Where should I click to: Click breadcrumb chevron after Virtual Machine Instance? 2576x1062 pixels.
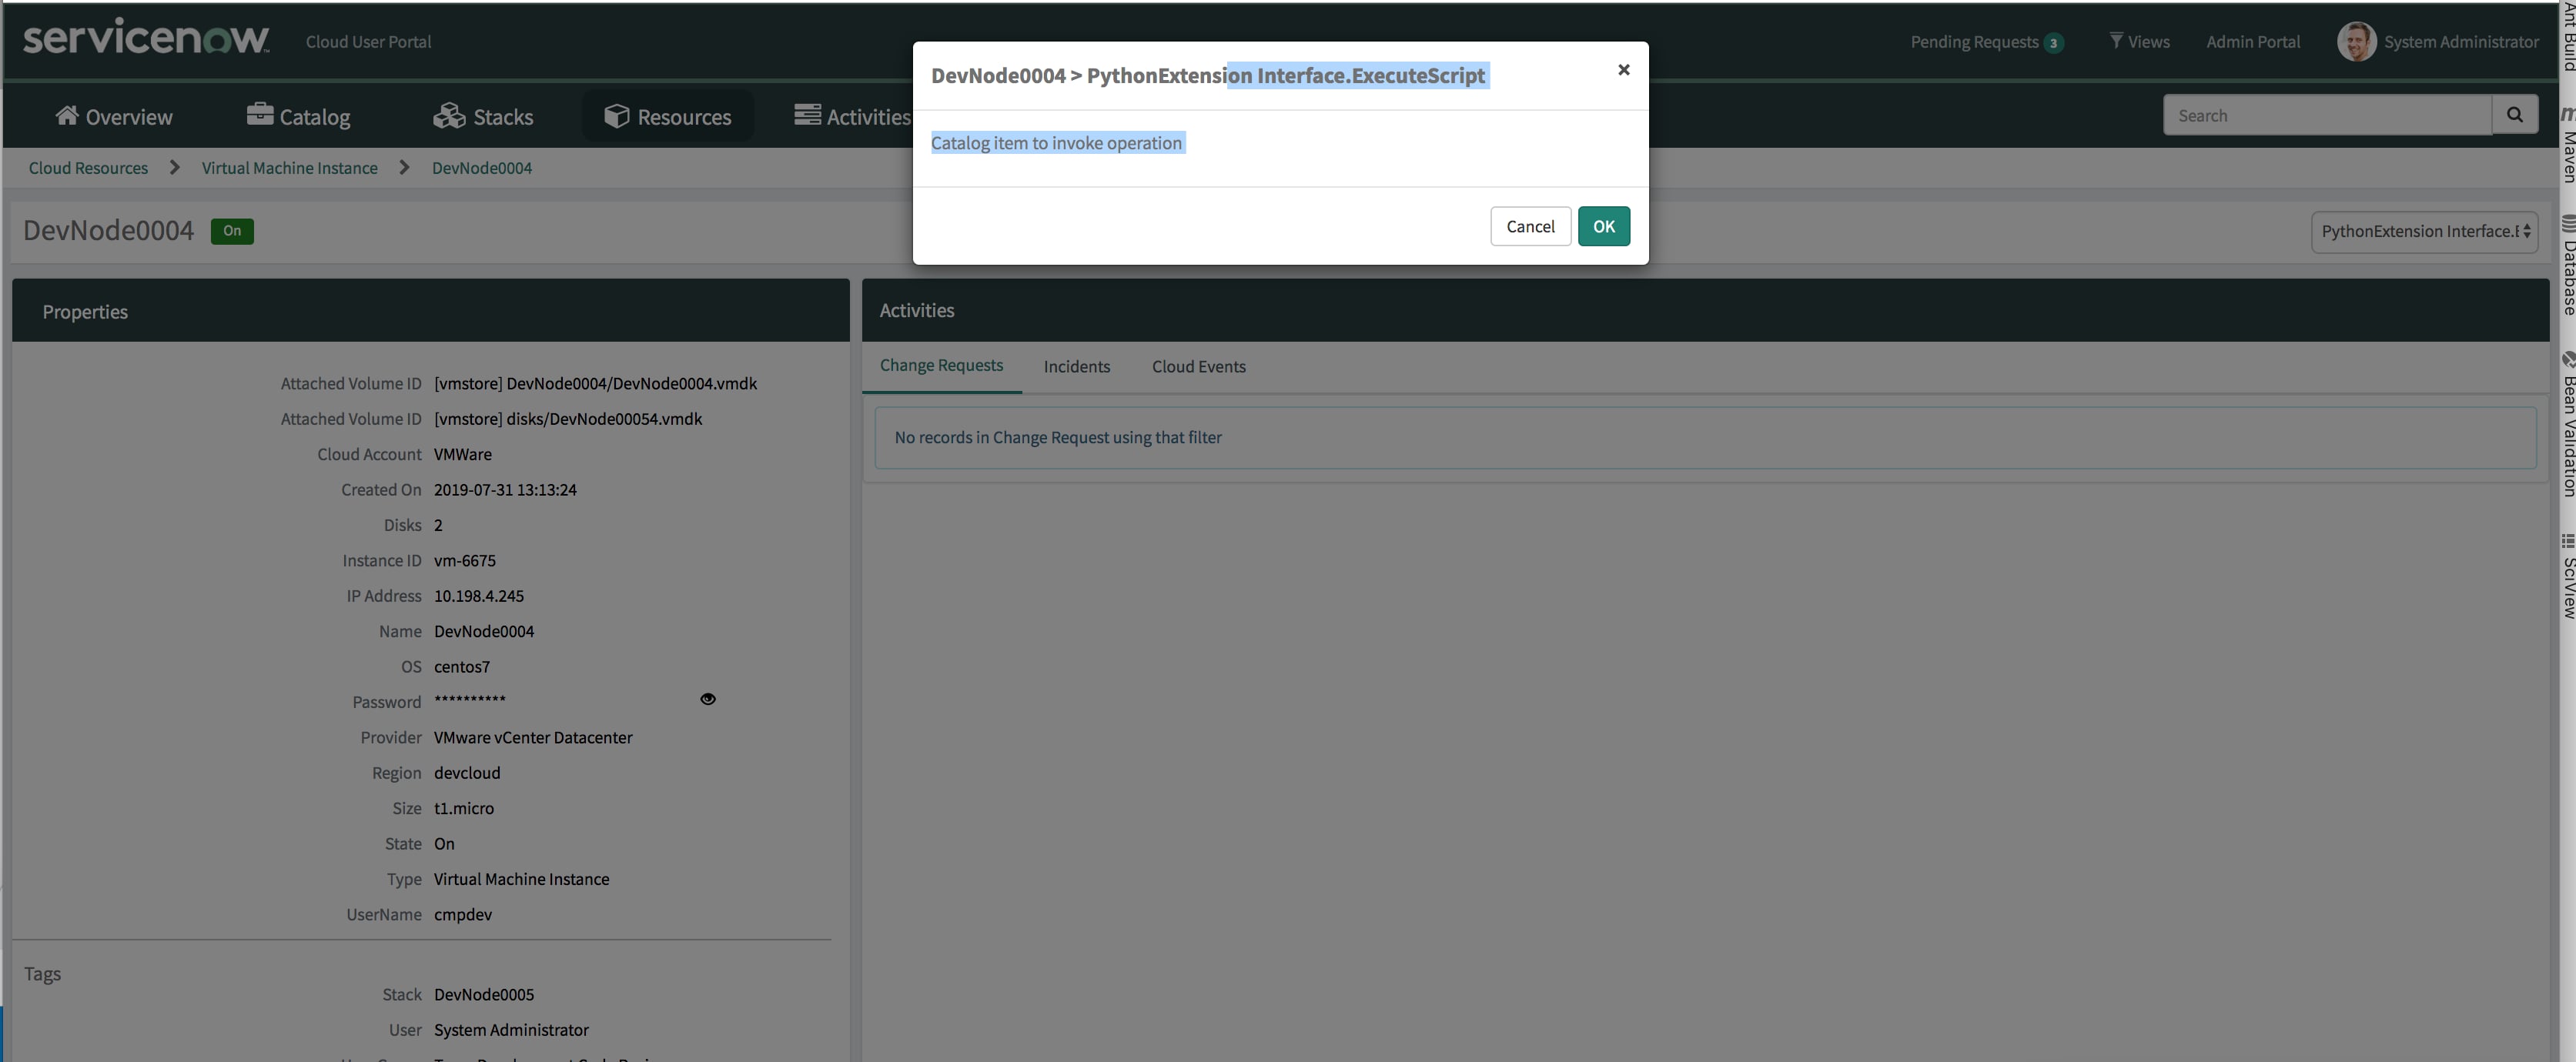pyautogui.click(x=405, y=168)
